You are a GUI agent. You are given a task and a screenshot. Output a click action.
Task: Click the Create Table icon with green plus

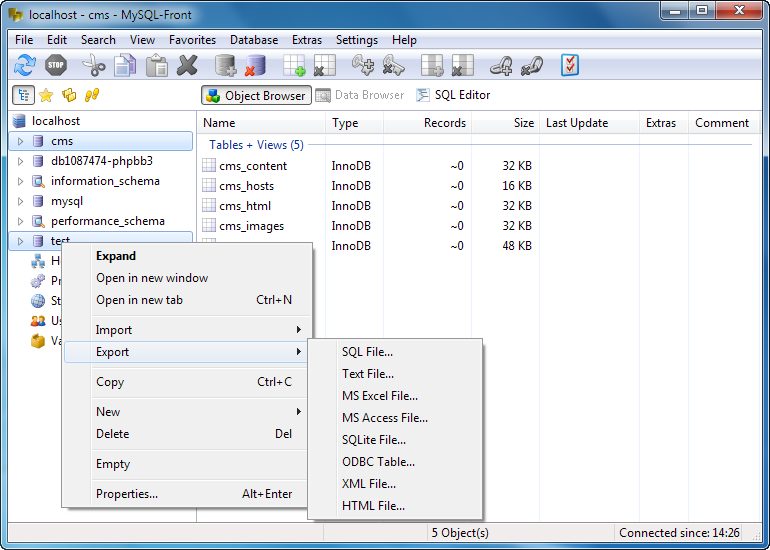pos(294,65)
